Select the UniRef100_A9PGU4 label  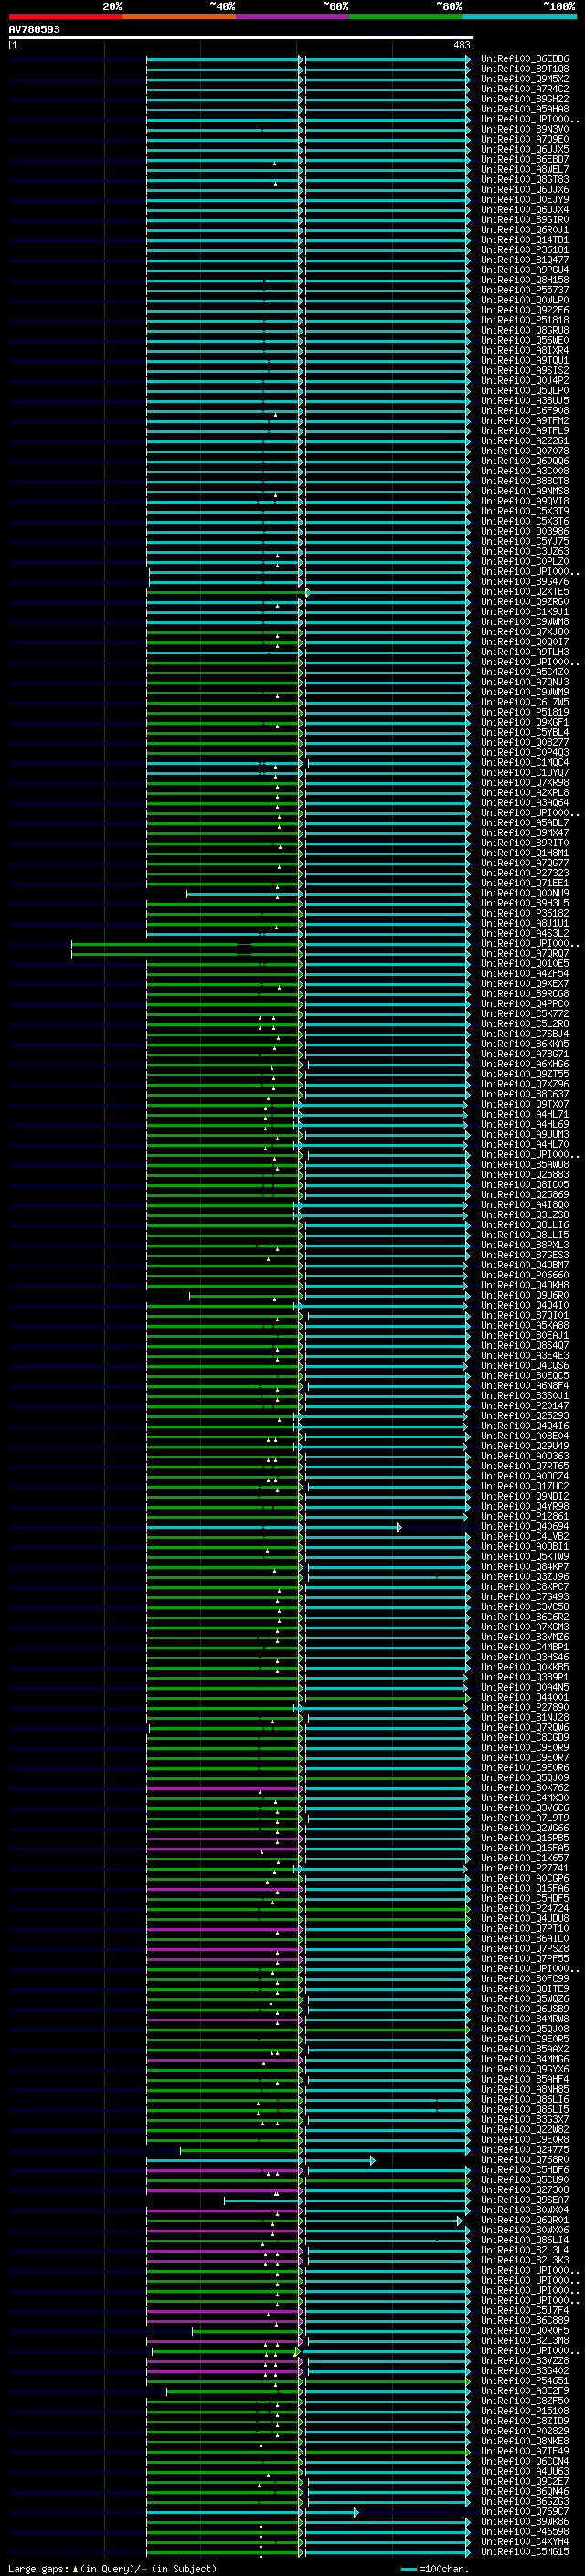pyautogui.click(x=524, y=270)
